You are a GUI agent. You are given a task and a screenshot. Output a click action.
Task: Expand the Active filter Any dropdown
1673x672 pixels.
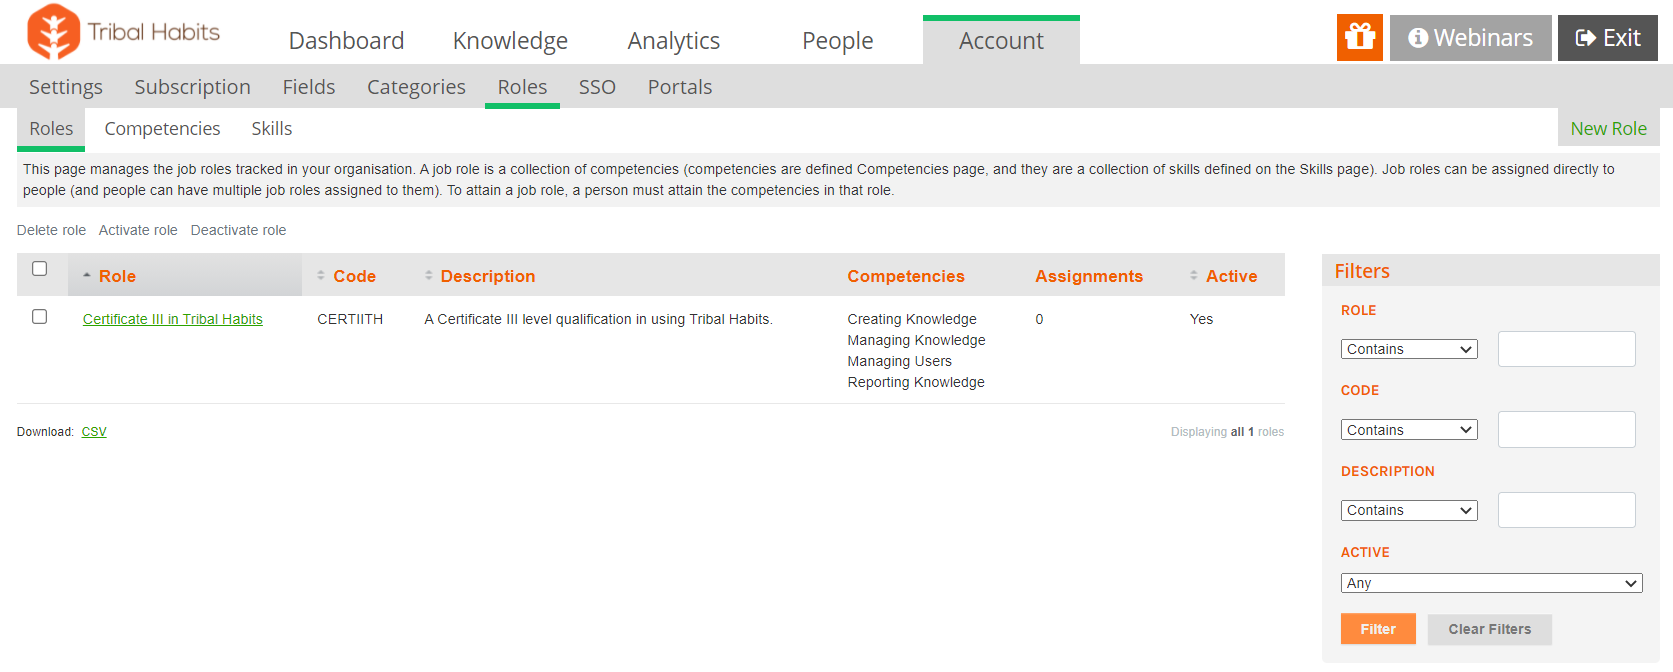1491,583
